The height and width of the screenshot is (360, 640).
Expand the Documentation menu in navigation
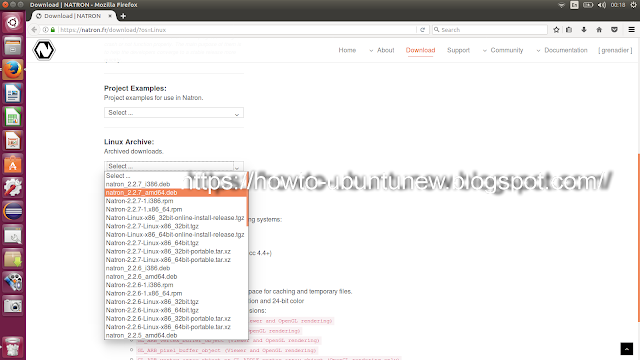(562, 50)
